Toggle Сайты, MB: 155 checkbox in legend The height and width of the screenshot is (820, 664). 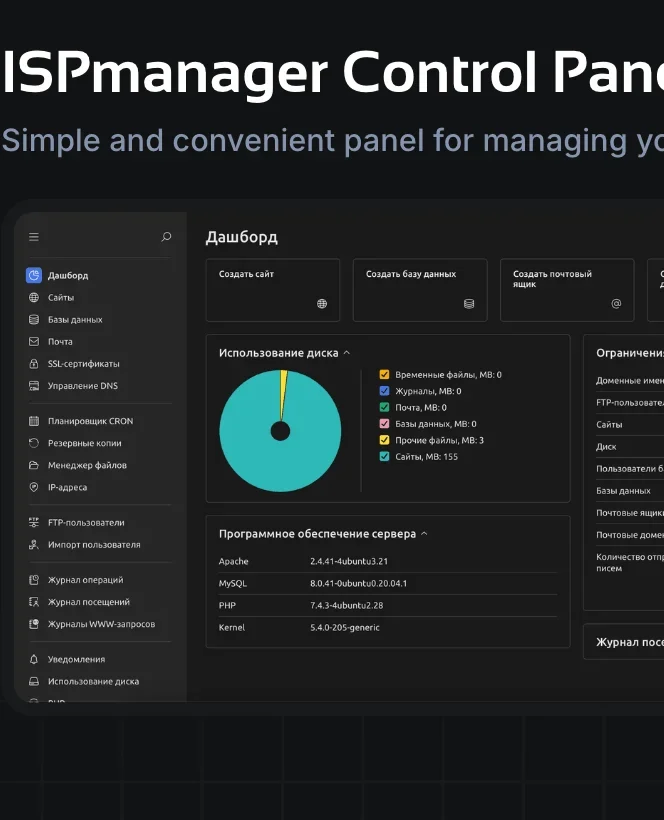384,456
